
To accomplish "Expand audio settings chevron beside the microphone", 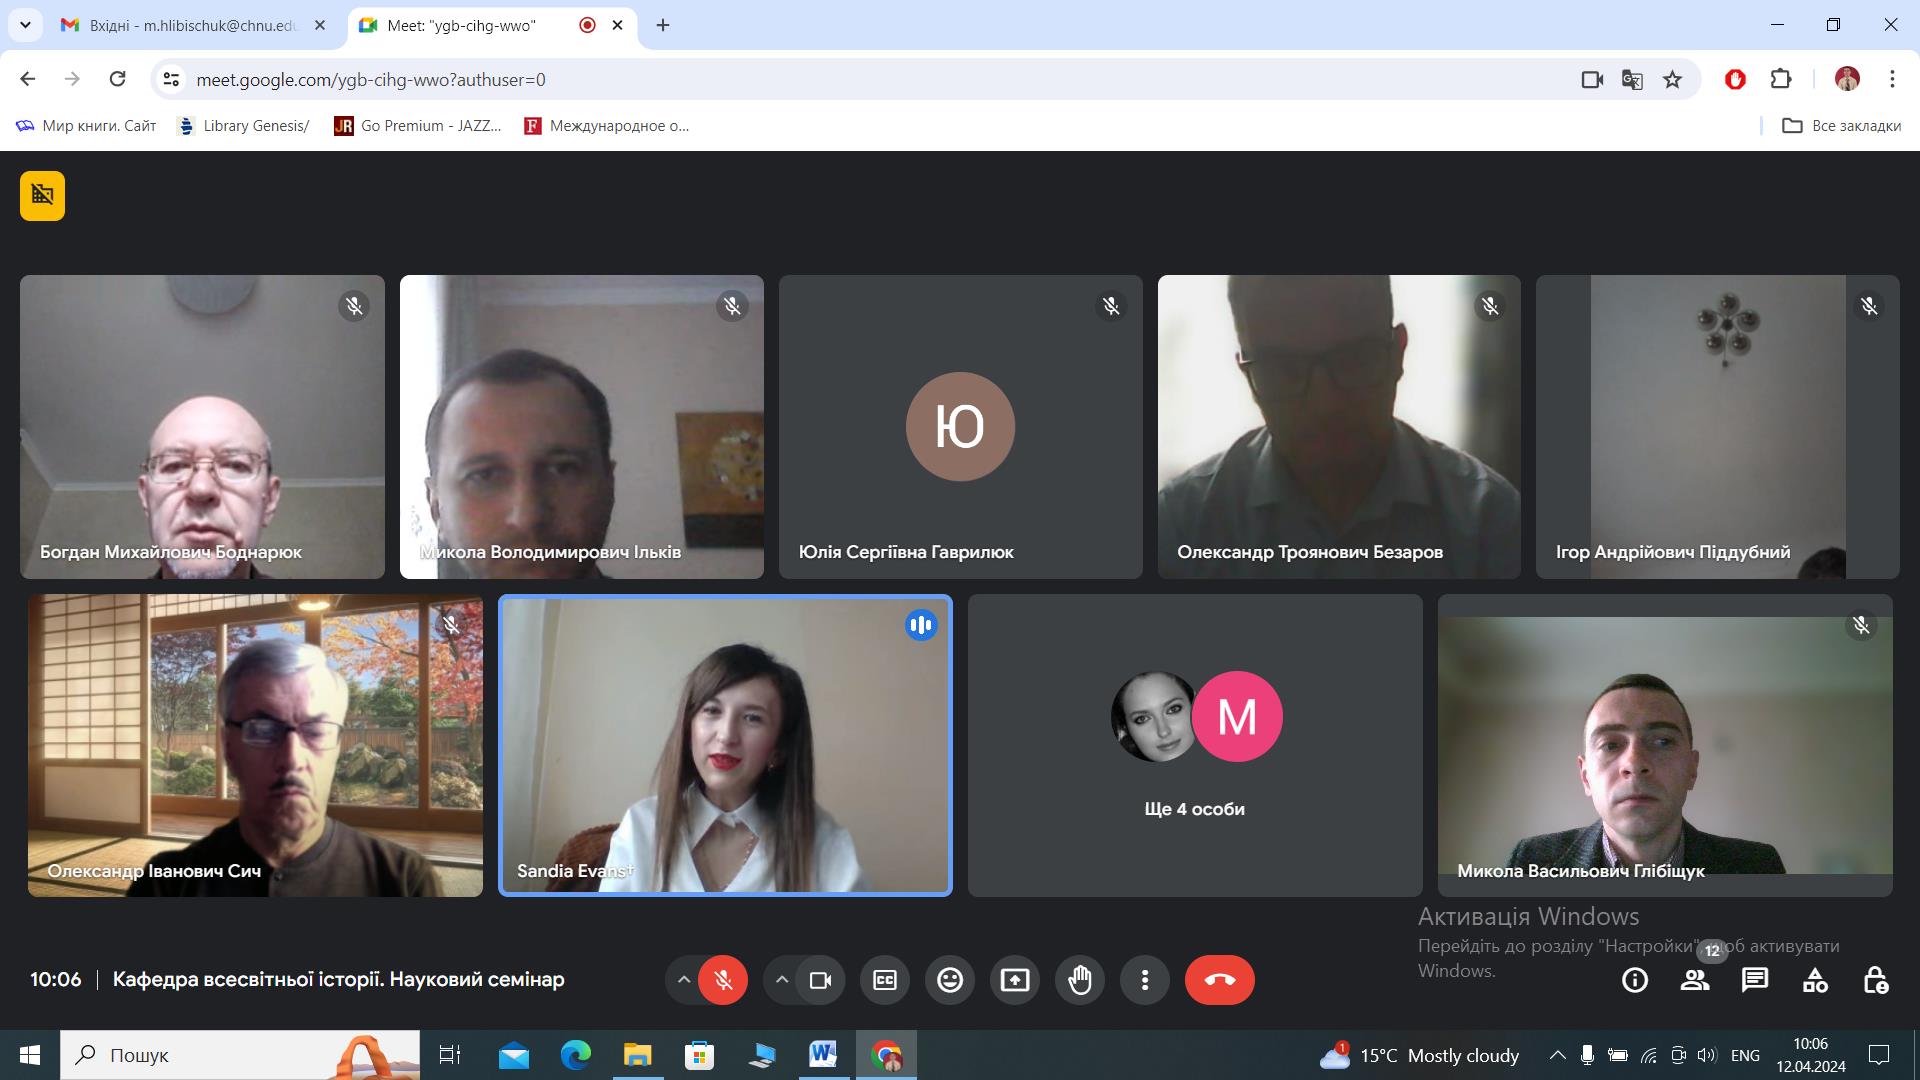I will [683, 980].
